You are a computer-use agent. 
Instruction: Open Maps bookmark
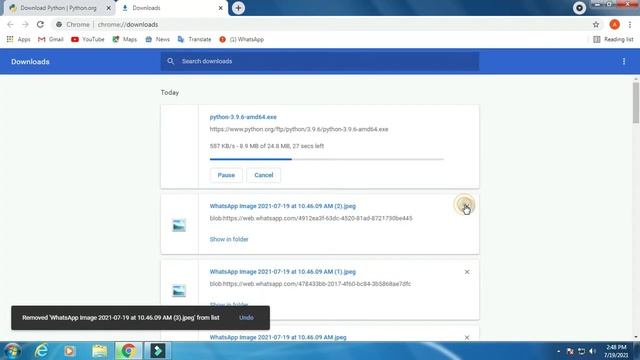click(x=124, y=39)
